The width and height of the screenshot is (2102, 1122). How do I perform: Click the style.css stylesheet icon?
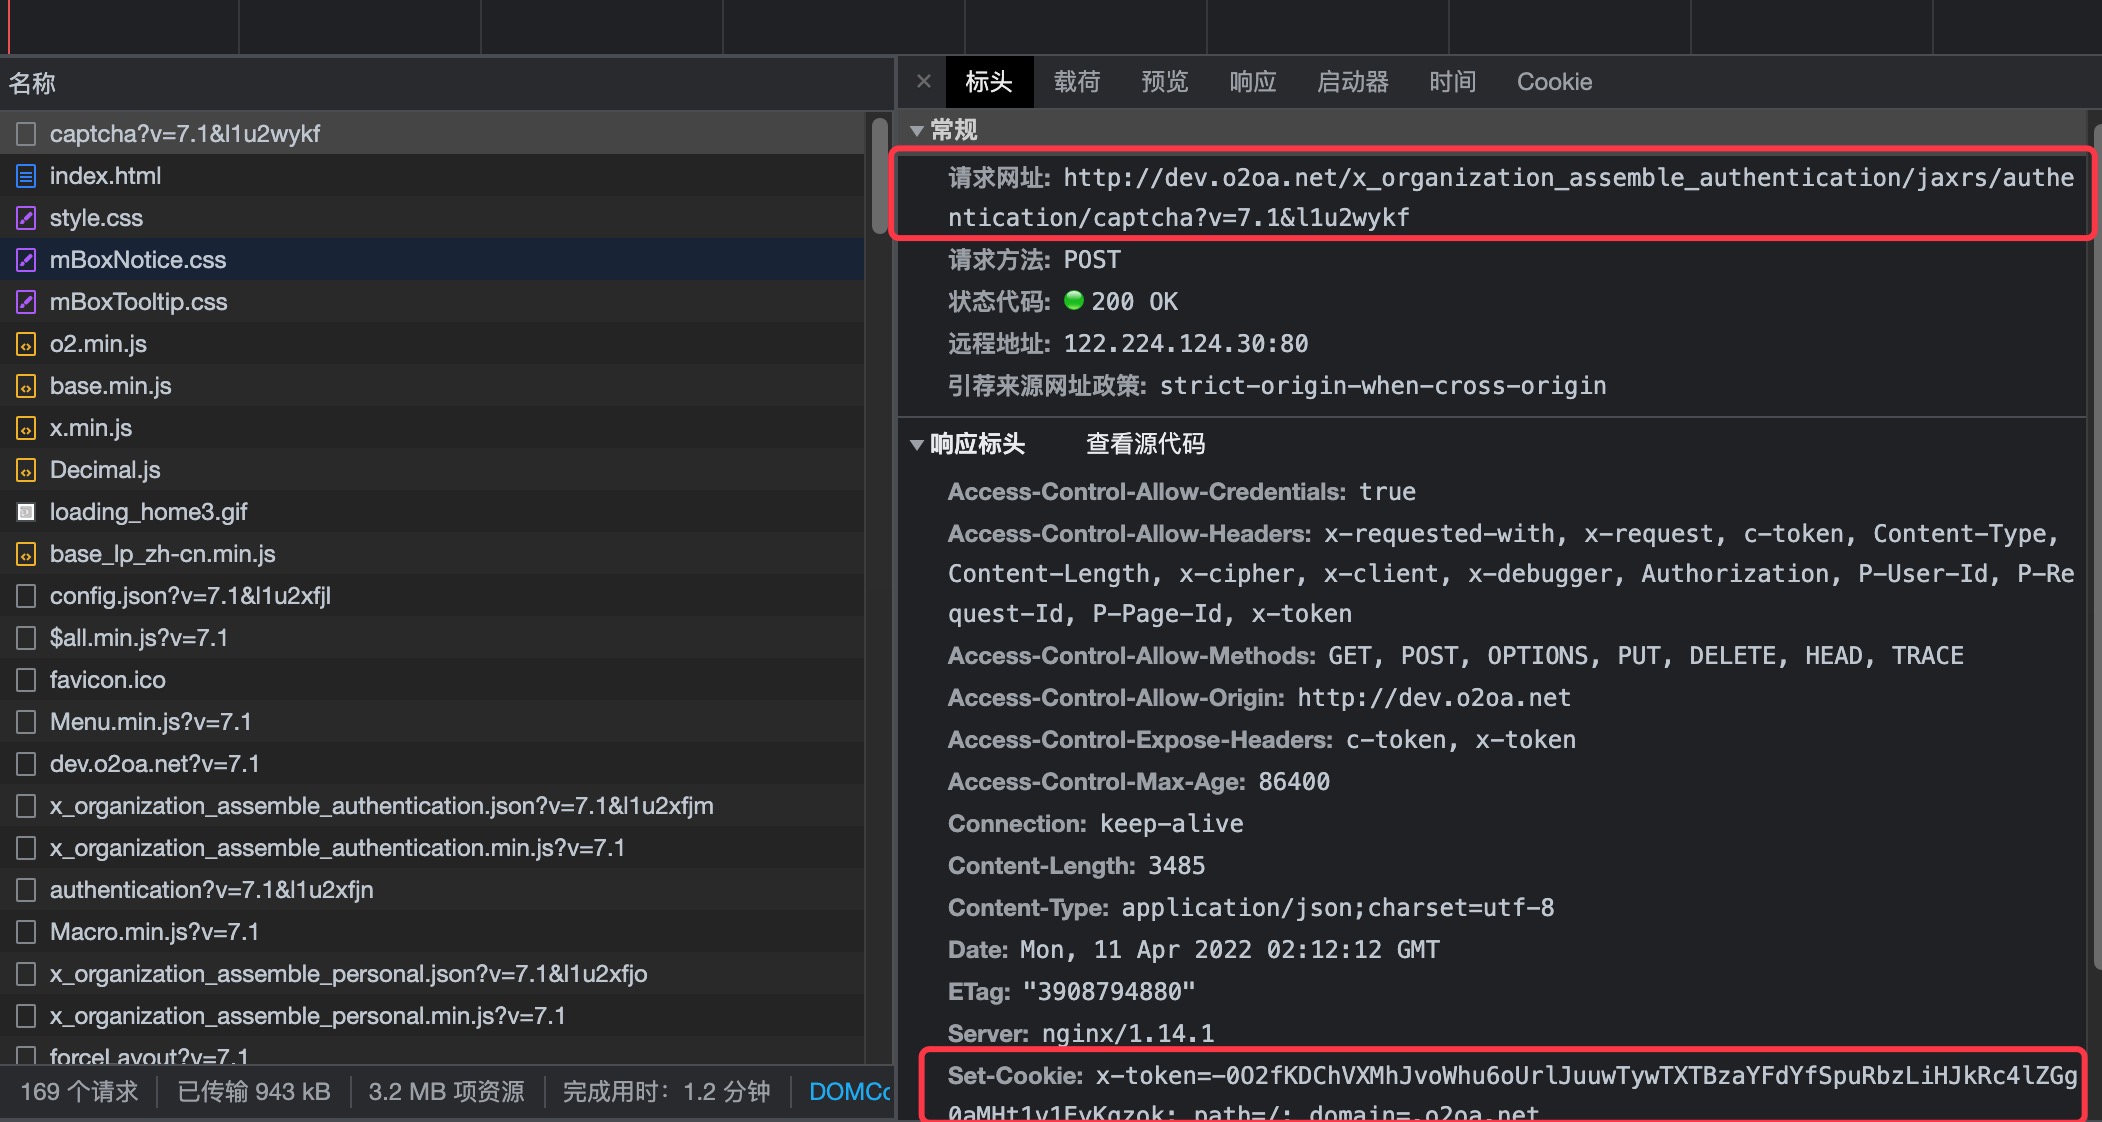tap(27, 219)
